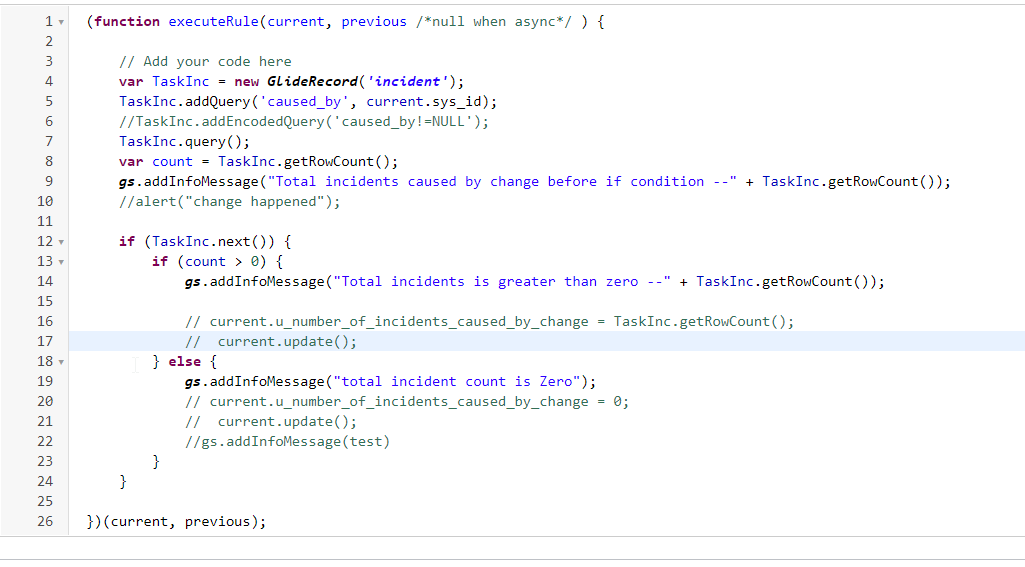
Task: Click the 'count' variable on line 8
Action: [173, 162]
